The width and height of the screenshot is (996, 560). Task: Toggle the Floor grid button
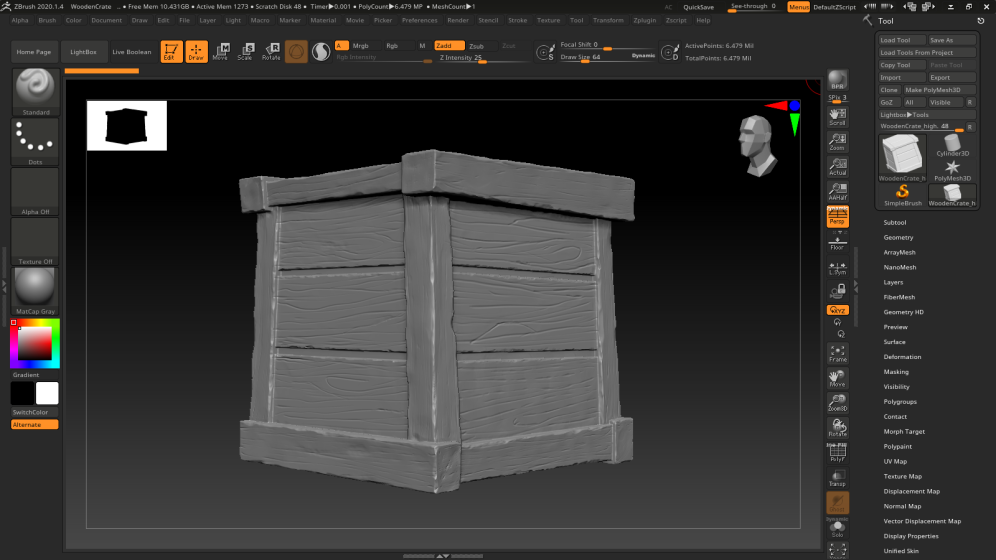pyautogui.click(x=837, y=242)
